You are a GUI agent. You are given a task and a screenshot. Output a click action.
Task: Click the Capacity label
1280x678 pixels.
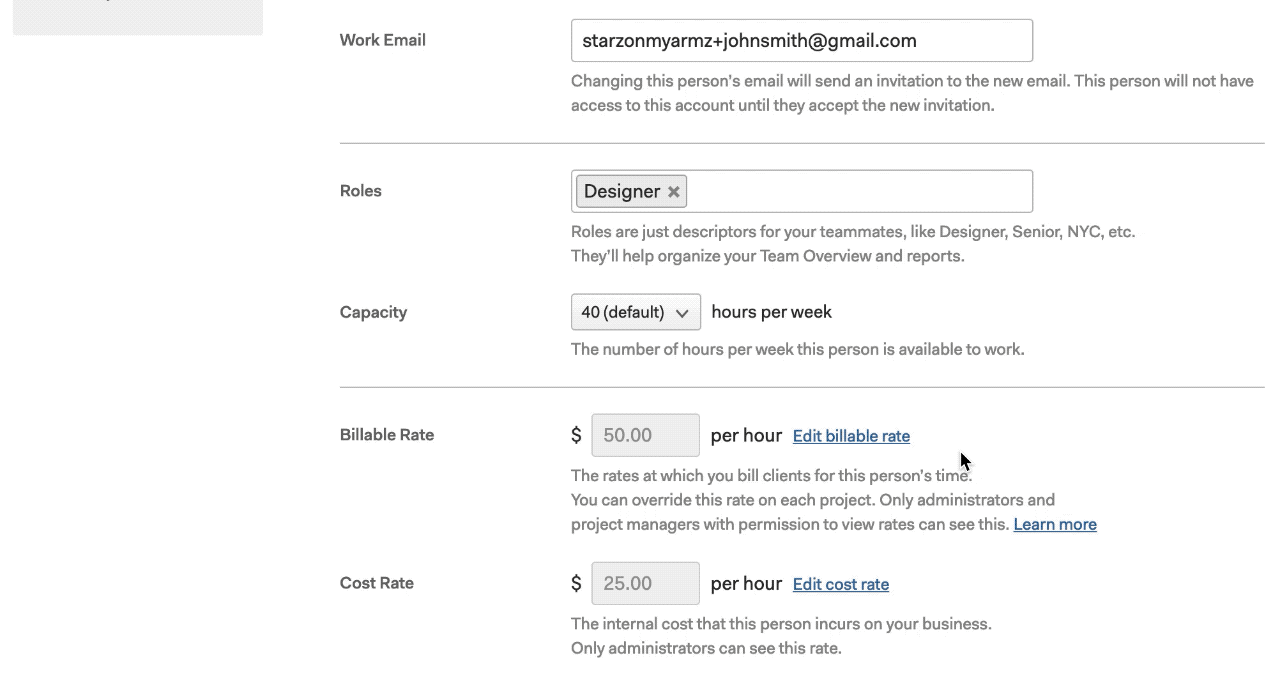373,312
